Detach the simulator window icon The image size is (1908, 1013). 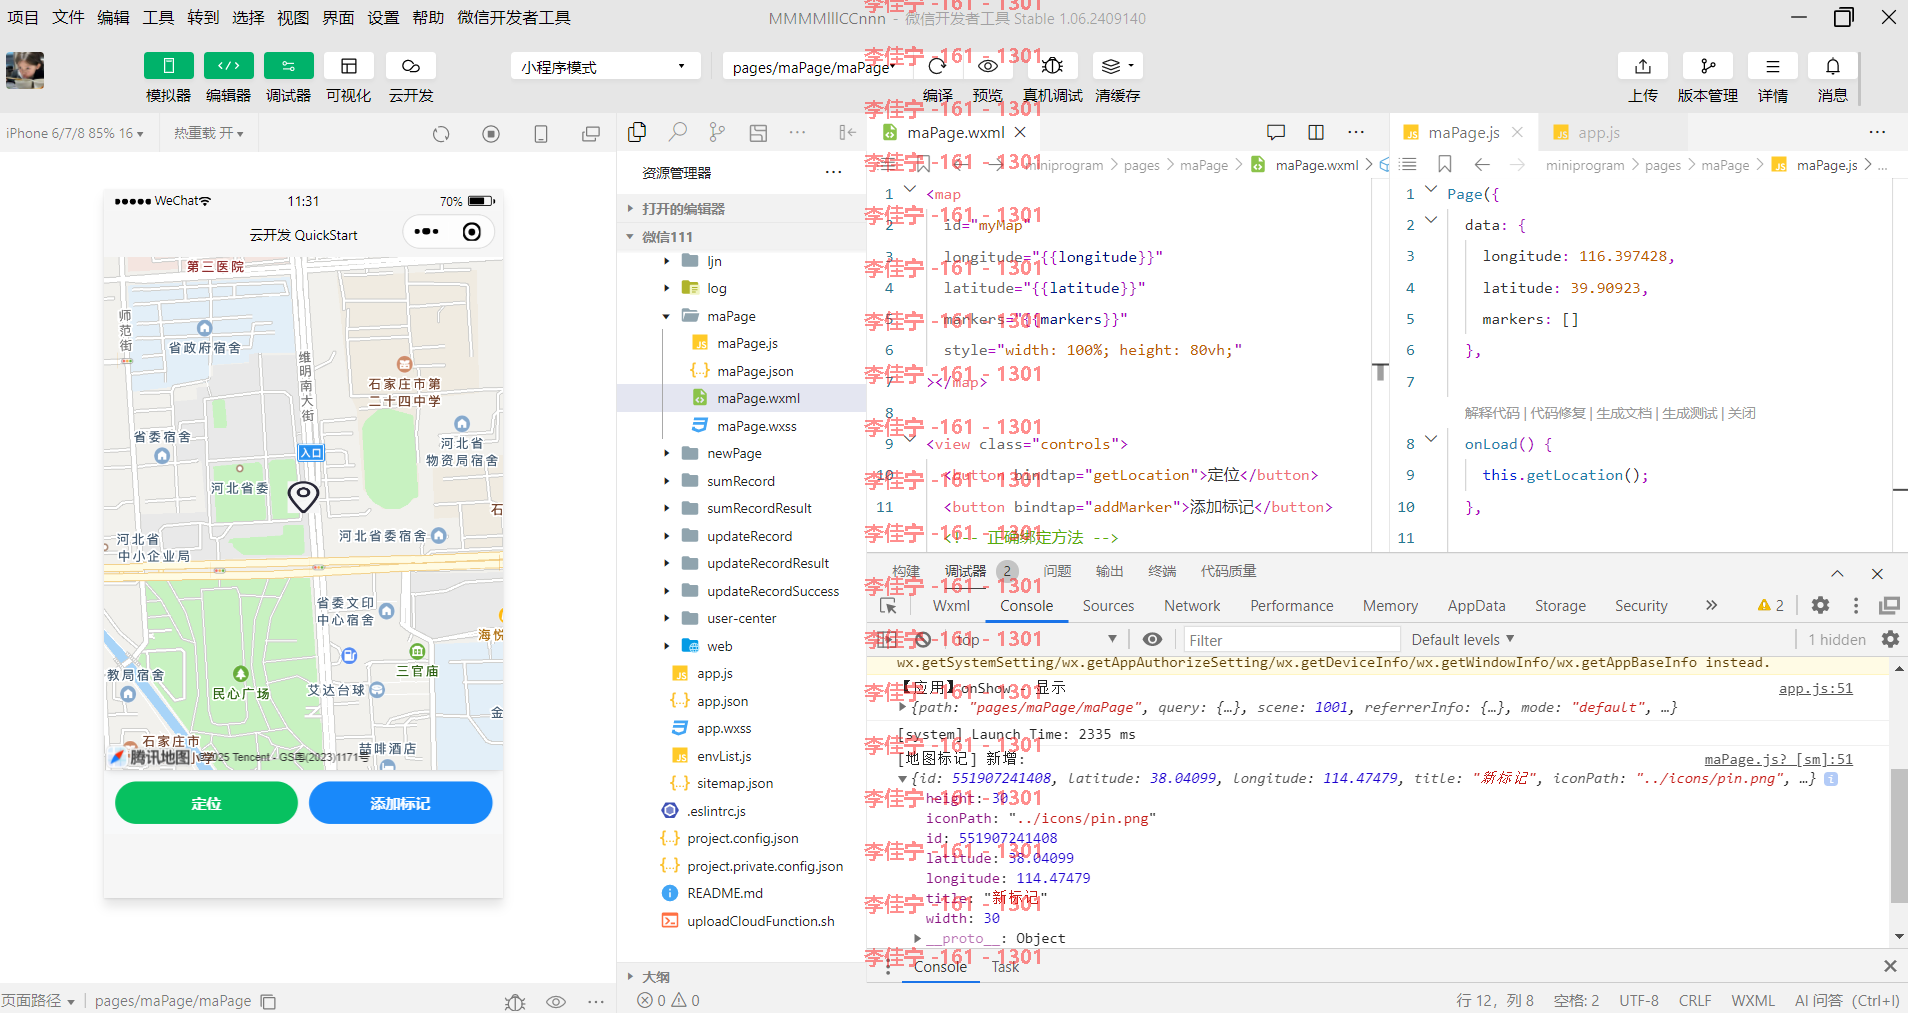[591, 134]
